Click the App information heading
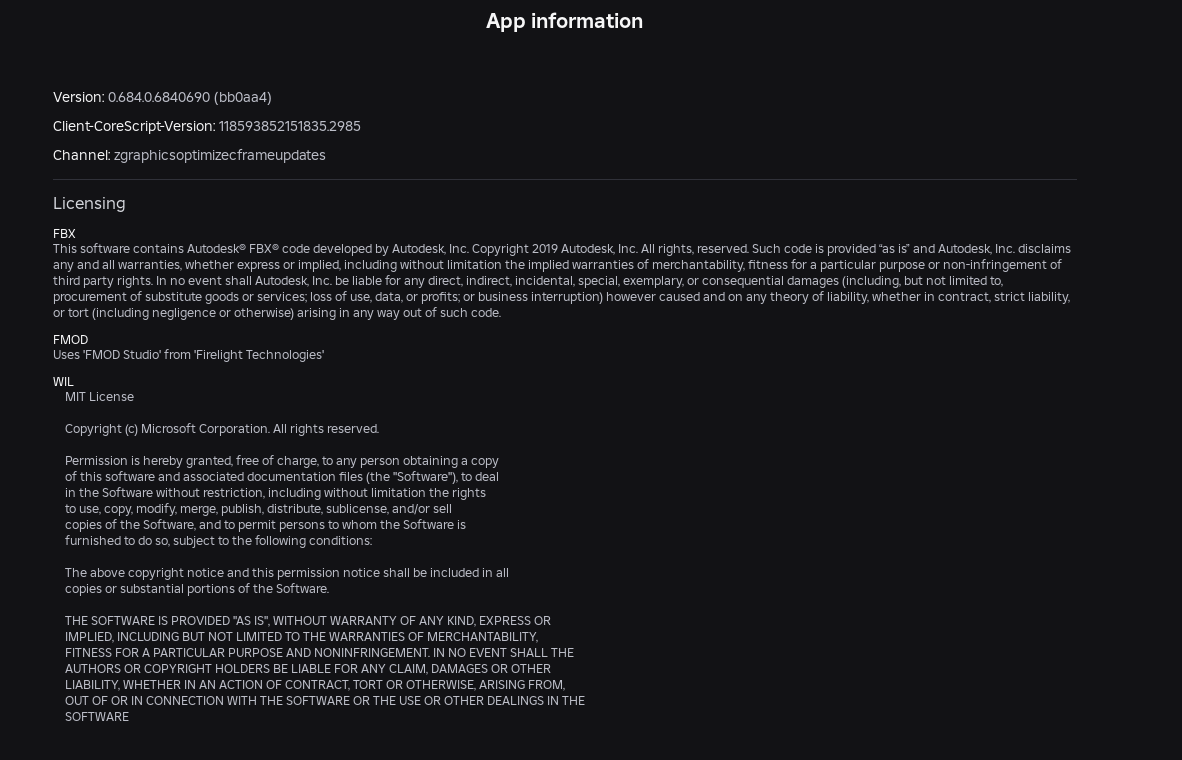This screenshot has width=1182, height=760. click(564, 21)
